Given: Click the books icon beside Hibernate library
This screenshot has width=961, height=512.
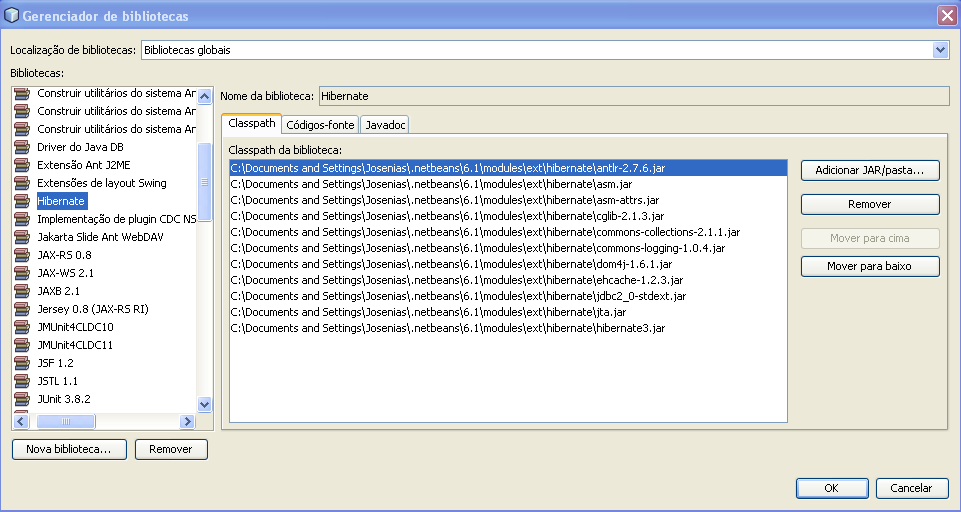Looking at the screenshot, I should (x=22, y=201).
